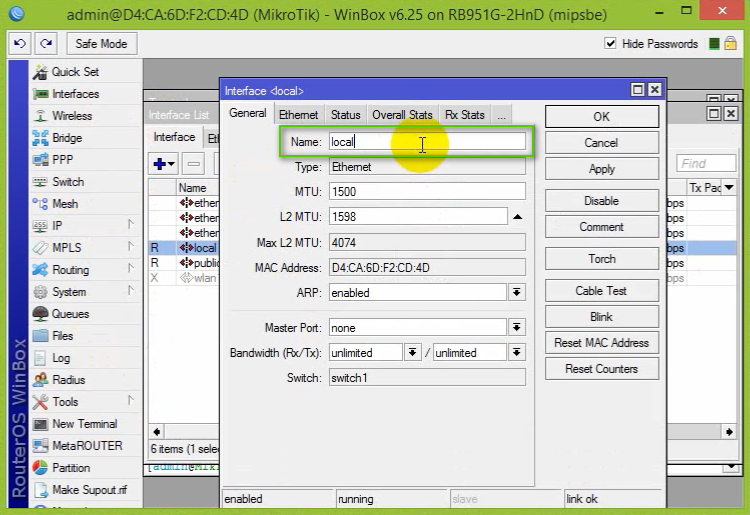
Task: Click the Torch button
Action: [602, 259]
